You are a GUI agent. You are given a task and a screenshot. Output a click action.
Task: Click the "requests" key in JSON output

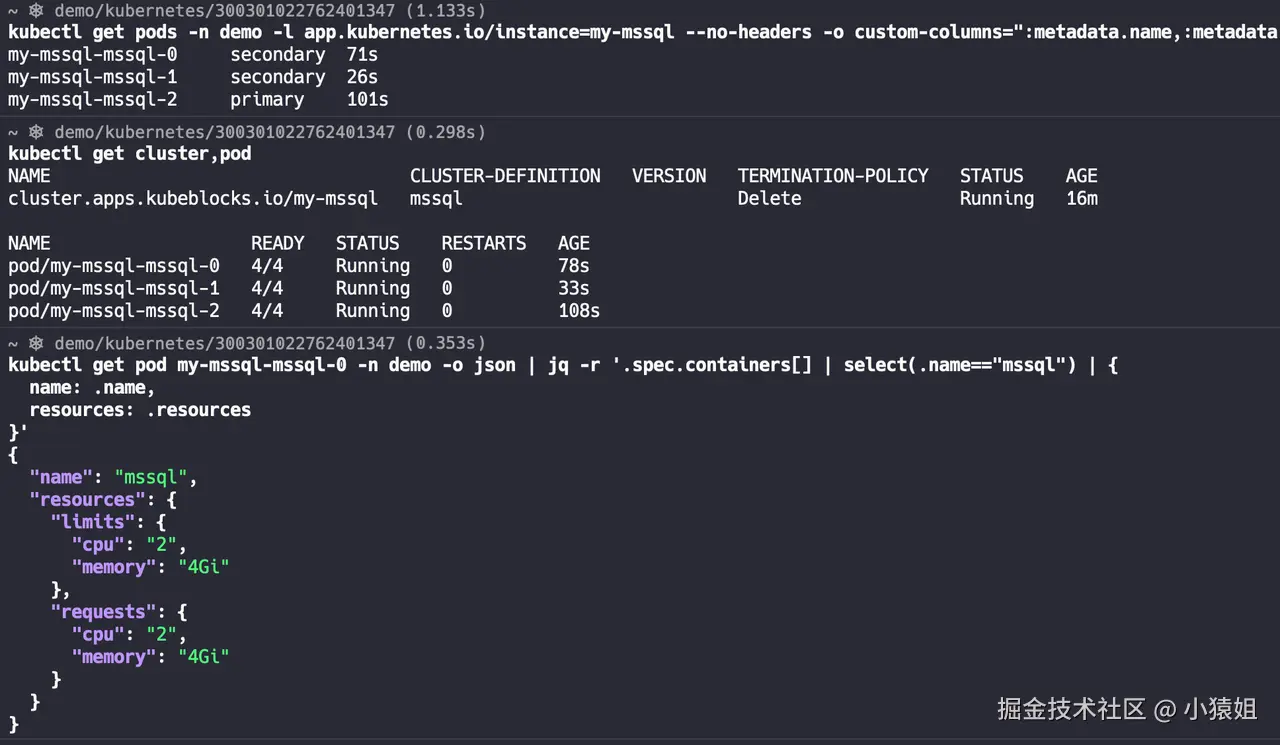tap(103, 612)
